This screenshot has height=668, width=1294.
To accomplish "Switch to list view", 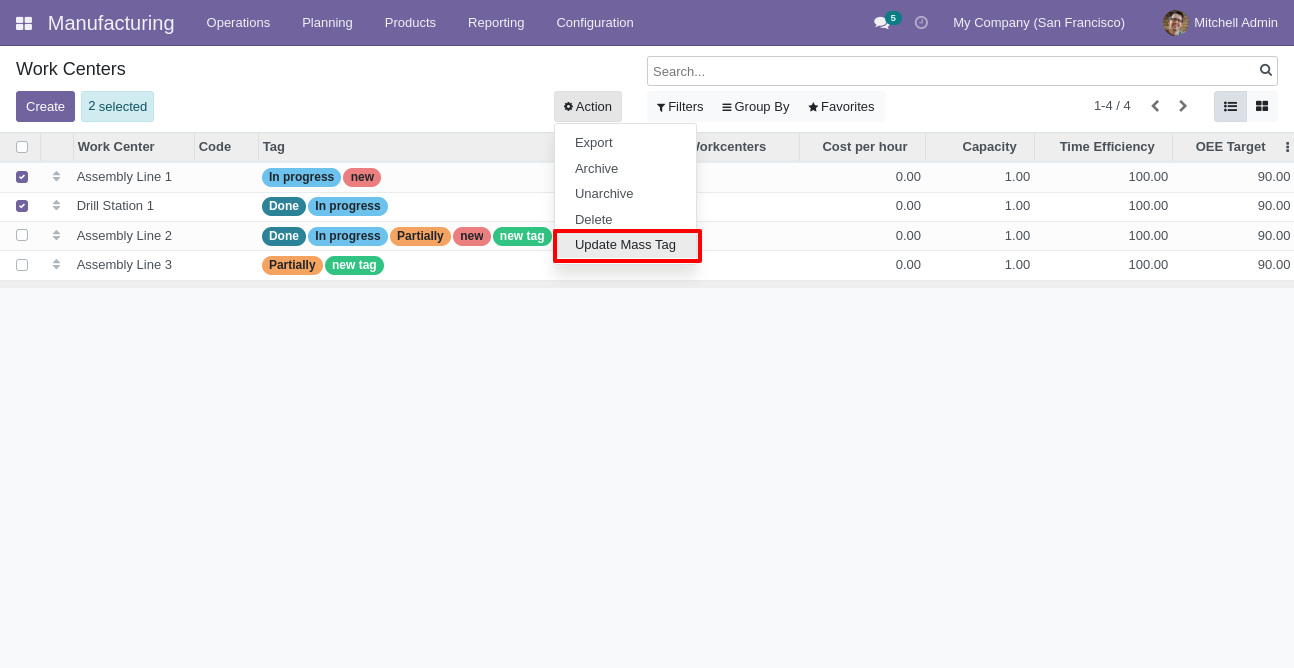I will click(1230, 106).
